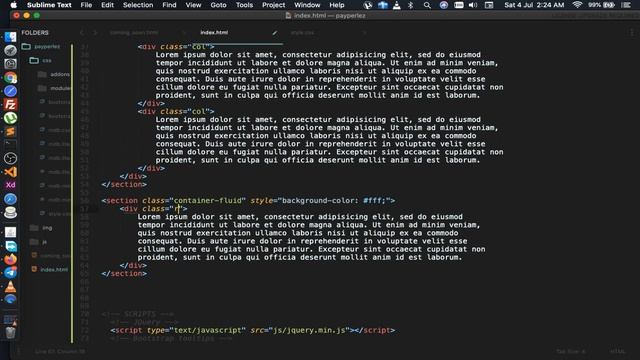The image size is (640, 360).
Task: Click the Tab Size setting in status bar
Action: pyautogui.click(x=571, y=351)
